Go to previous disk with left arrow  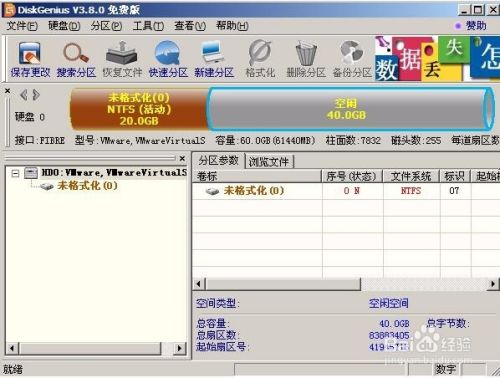pyautogui.click(x=23, y=95)
